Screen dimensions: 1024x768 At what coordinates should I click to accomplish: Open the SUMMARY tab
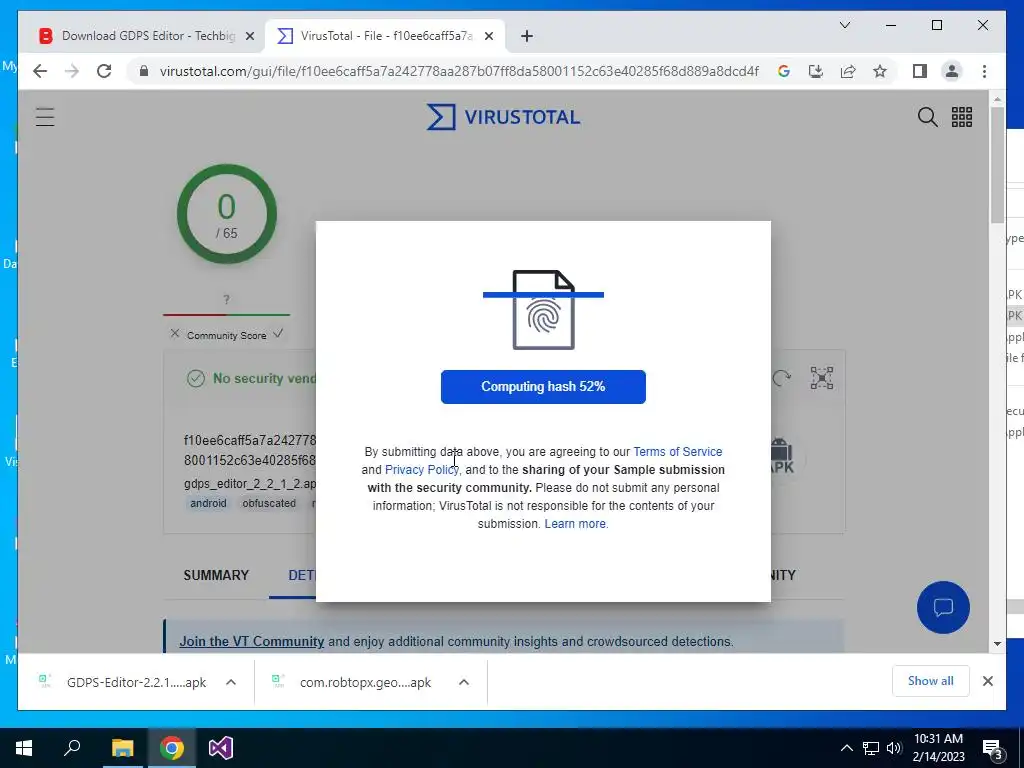[216, 575]
